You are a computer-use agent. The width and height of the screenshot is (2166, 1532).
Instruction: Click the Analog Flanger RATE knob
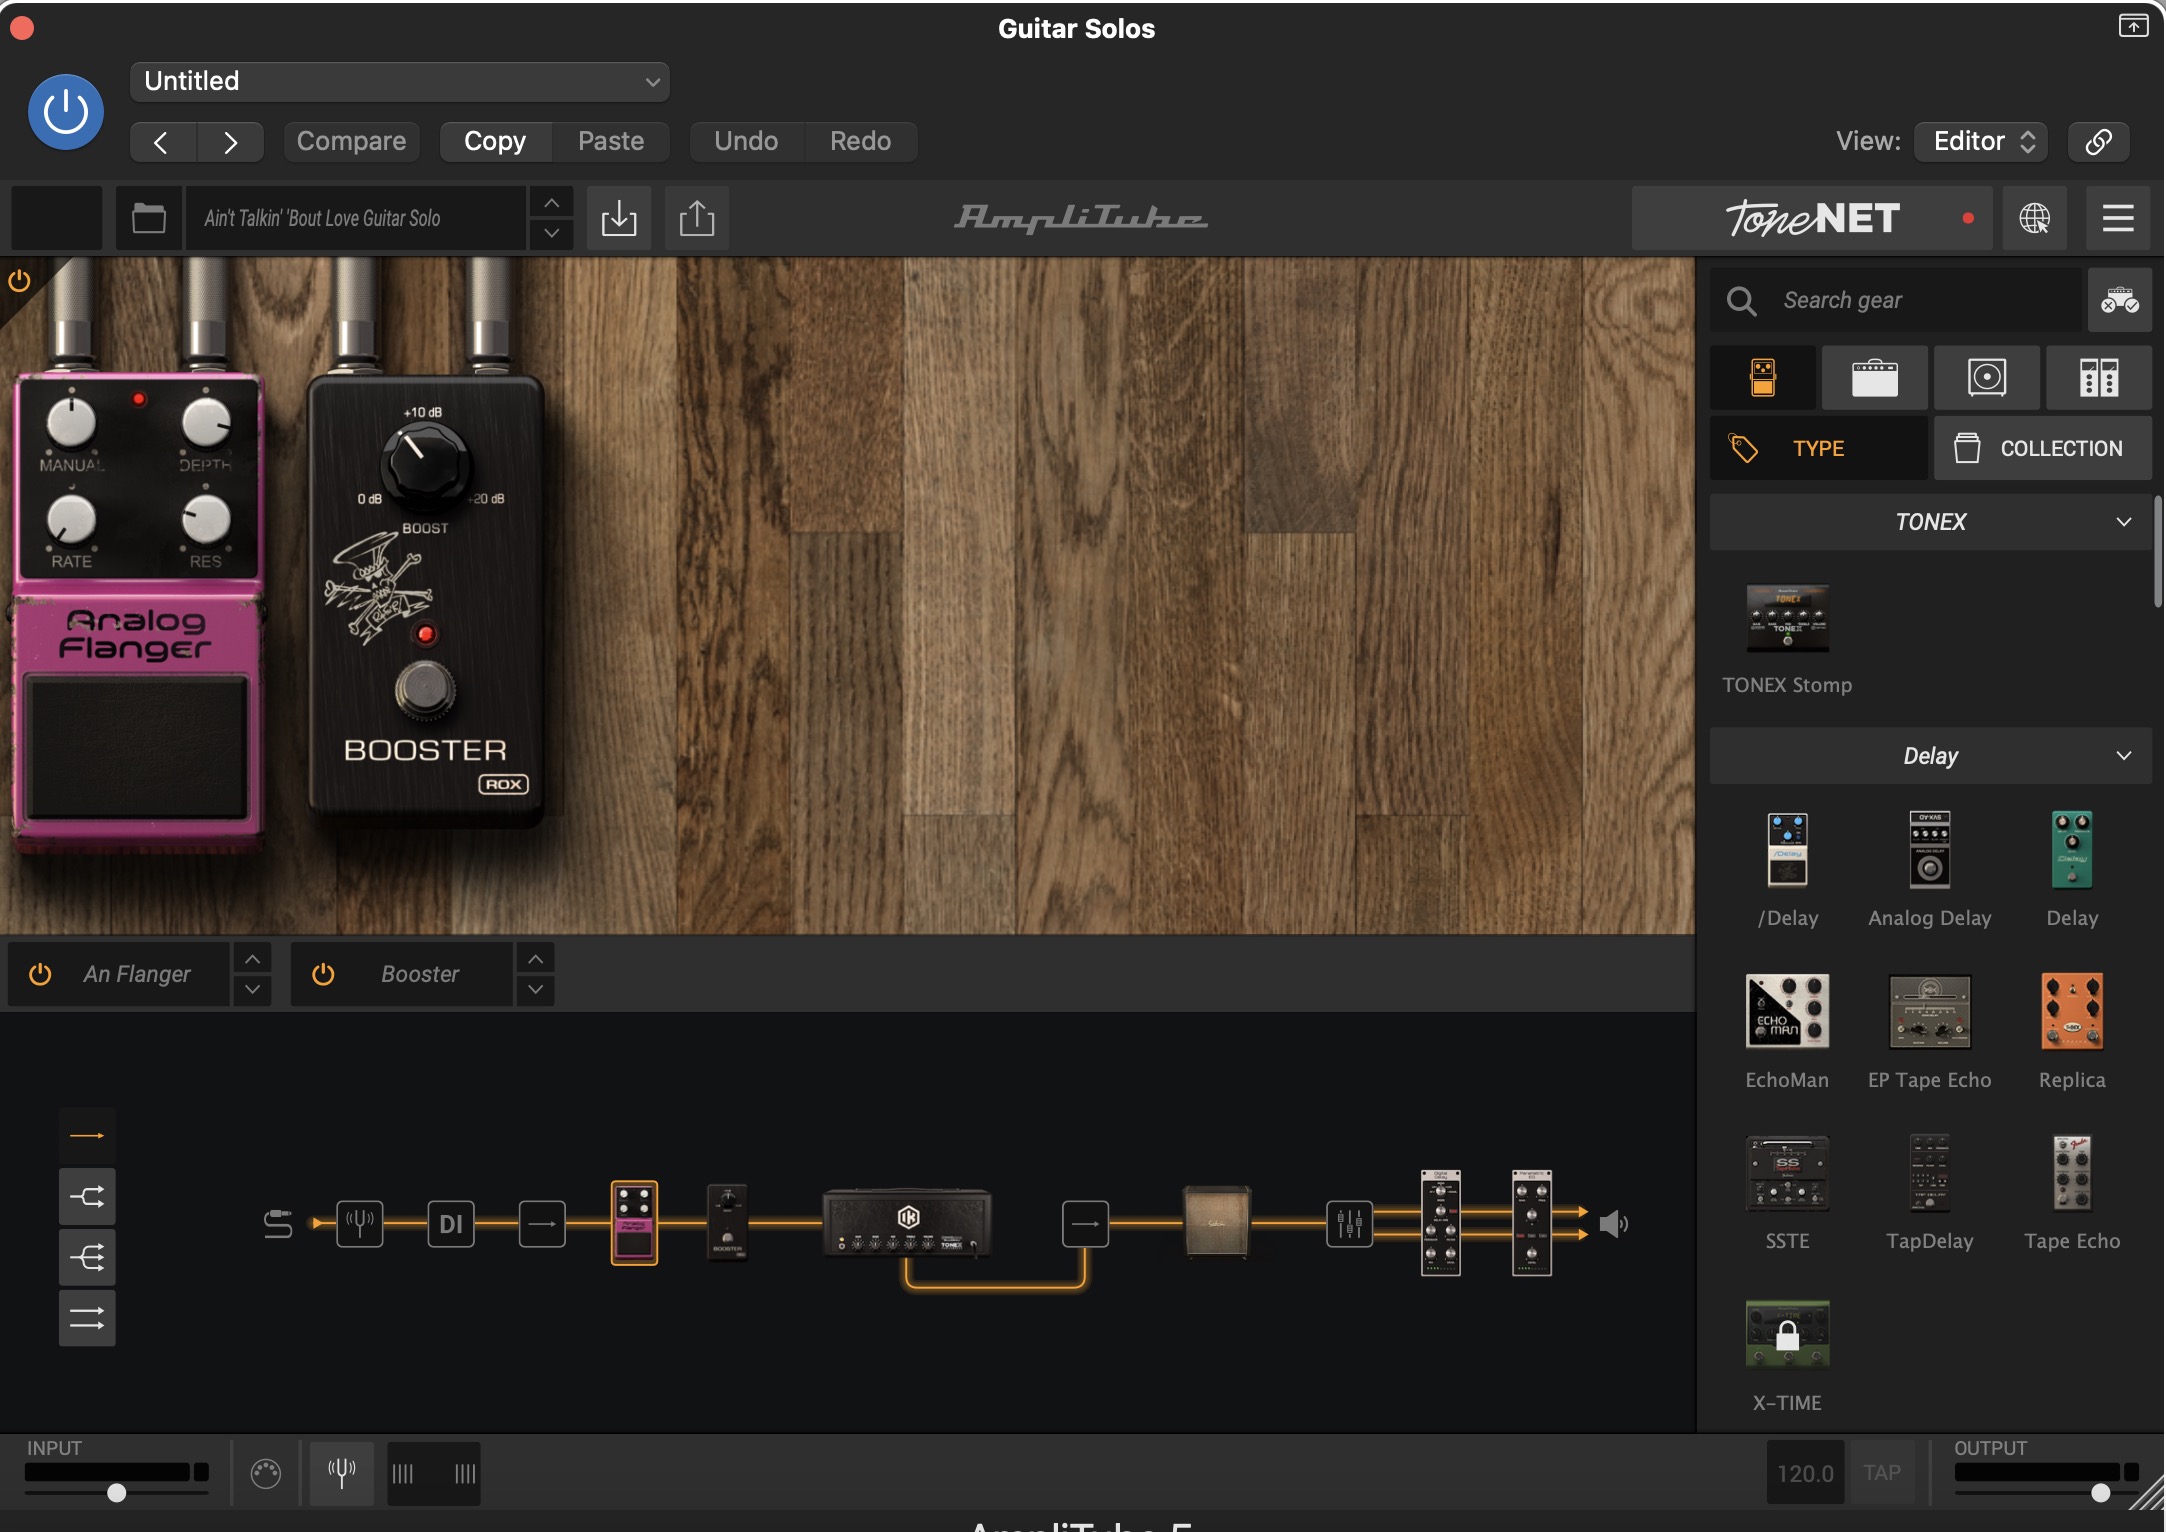point(71,519)
